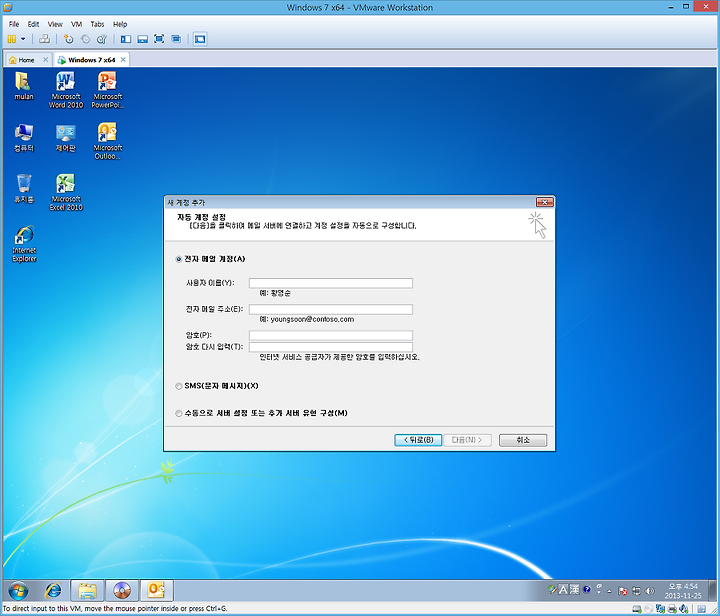Open the power options dropdown arrow in VMware toolbar
The image size is (720, 616).
click(x=23, y=39)
